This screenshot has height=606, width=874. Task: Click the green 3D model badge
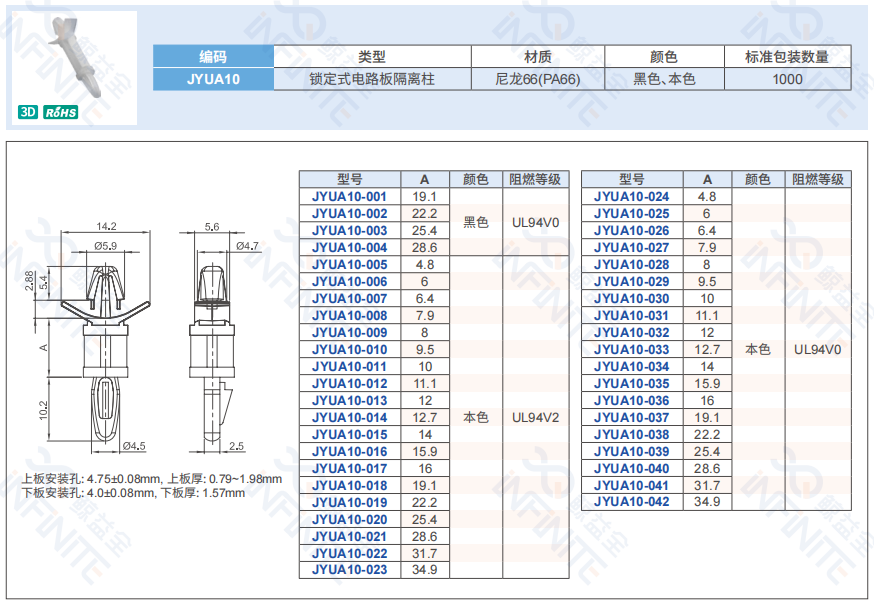28,113
